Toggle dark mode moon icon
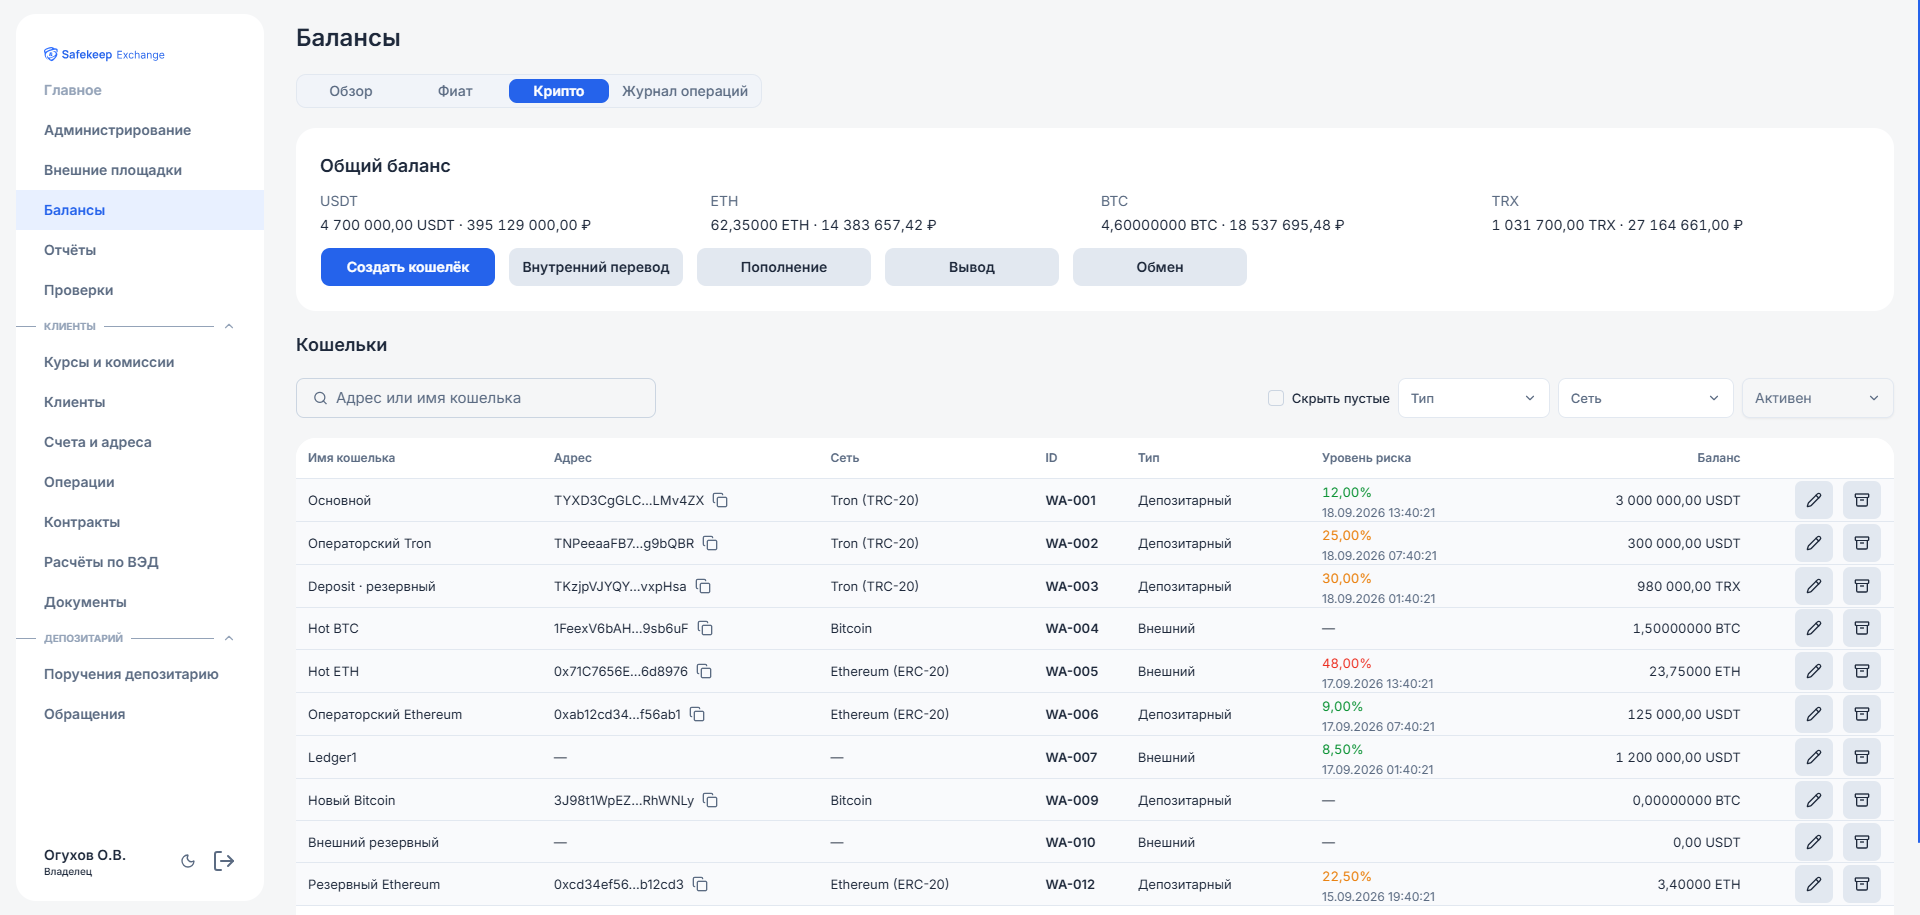Image resolution: width=1920 pixels, height=915 pixels. [x=188, y=861]
